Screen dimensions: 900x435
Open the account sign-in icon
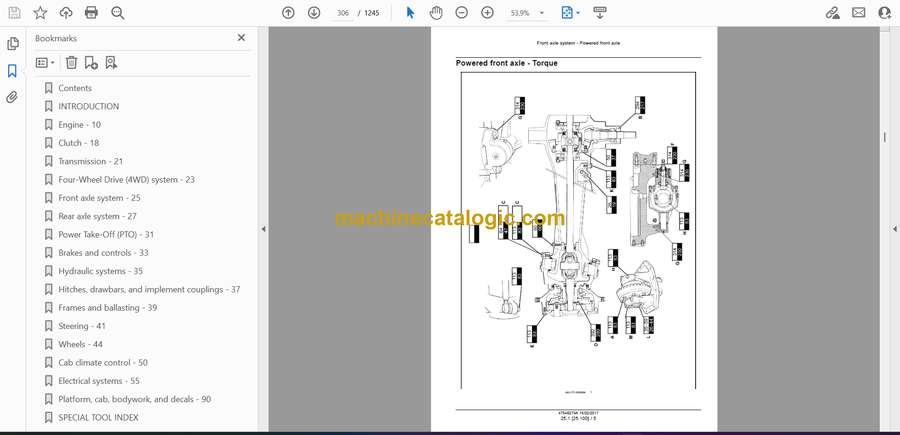885,13
